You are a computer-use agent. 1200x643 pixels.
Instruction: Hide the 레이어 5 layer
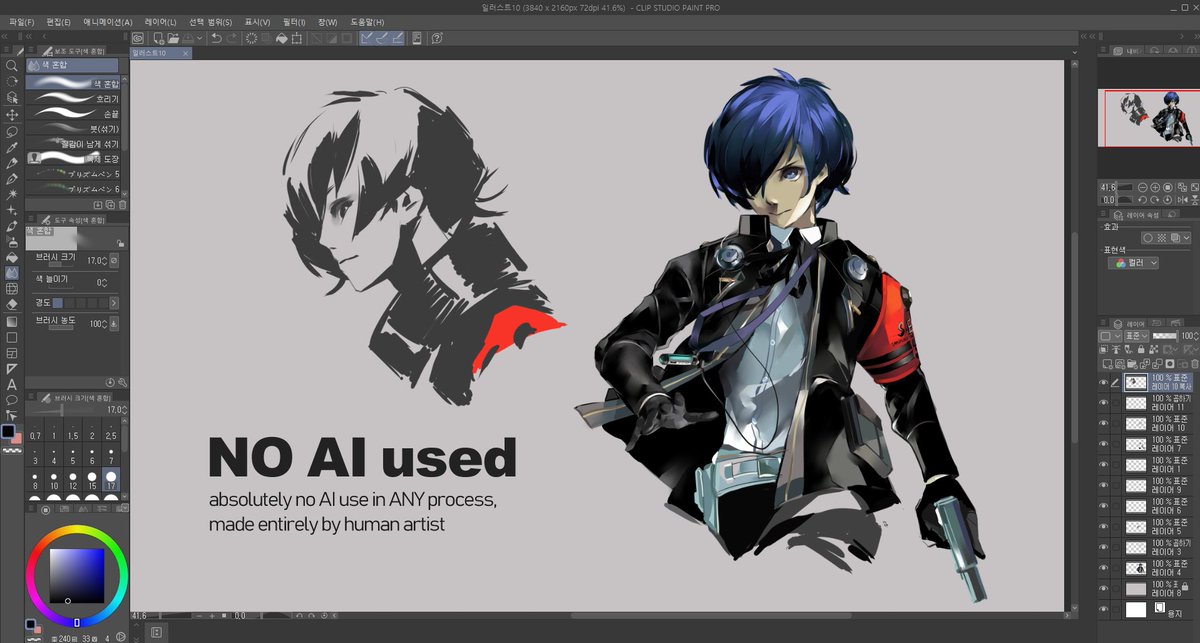[1104, 526]
